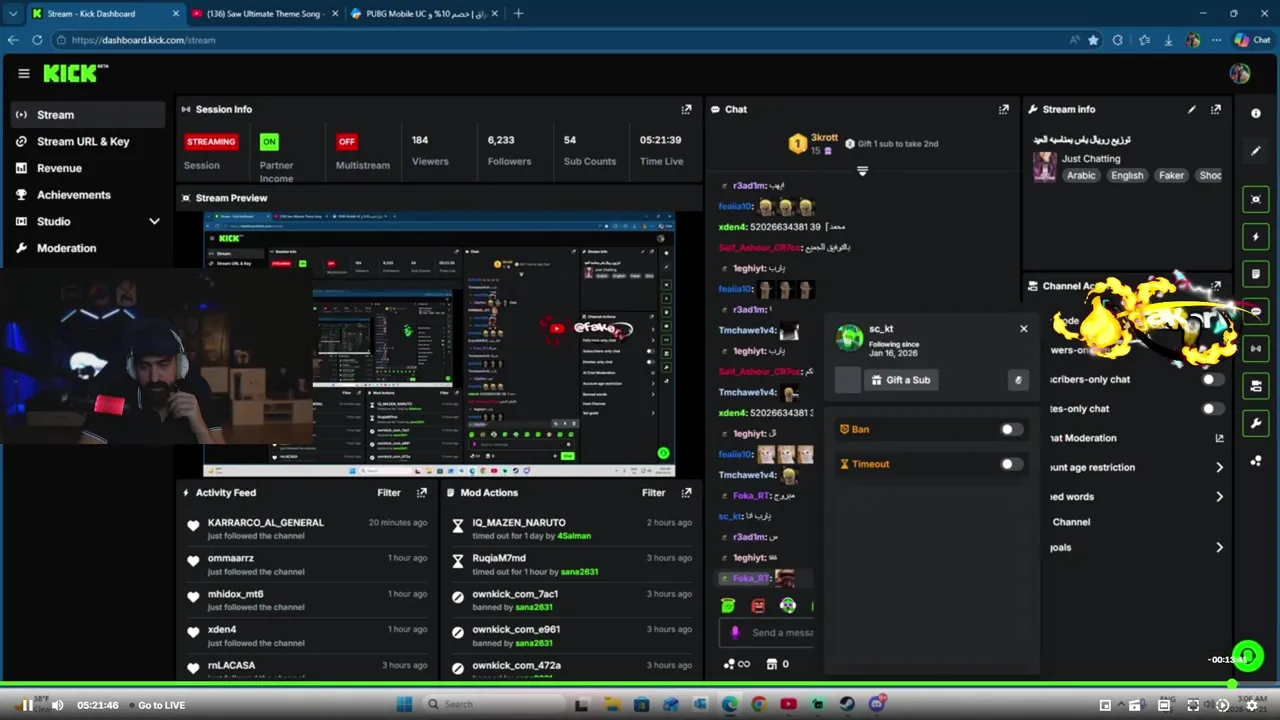Screen dimensions: 1280x720
Task: Toggle the Ban switch for sc_kt
Action: coord(1011,429)
